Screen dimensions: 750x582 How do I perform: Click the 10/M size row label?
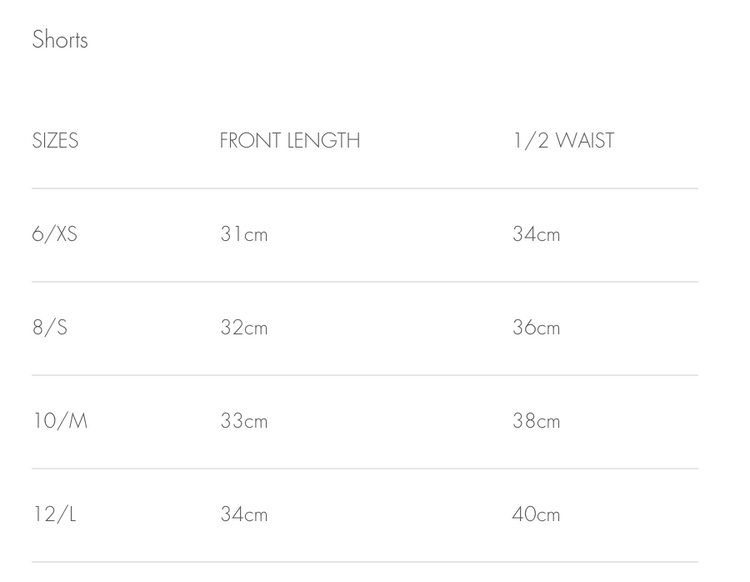coord(60,421)
